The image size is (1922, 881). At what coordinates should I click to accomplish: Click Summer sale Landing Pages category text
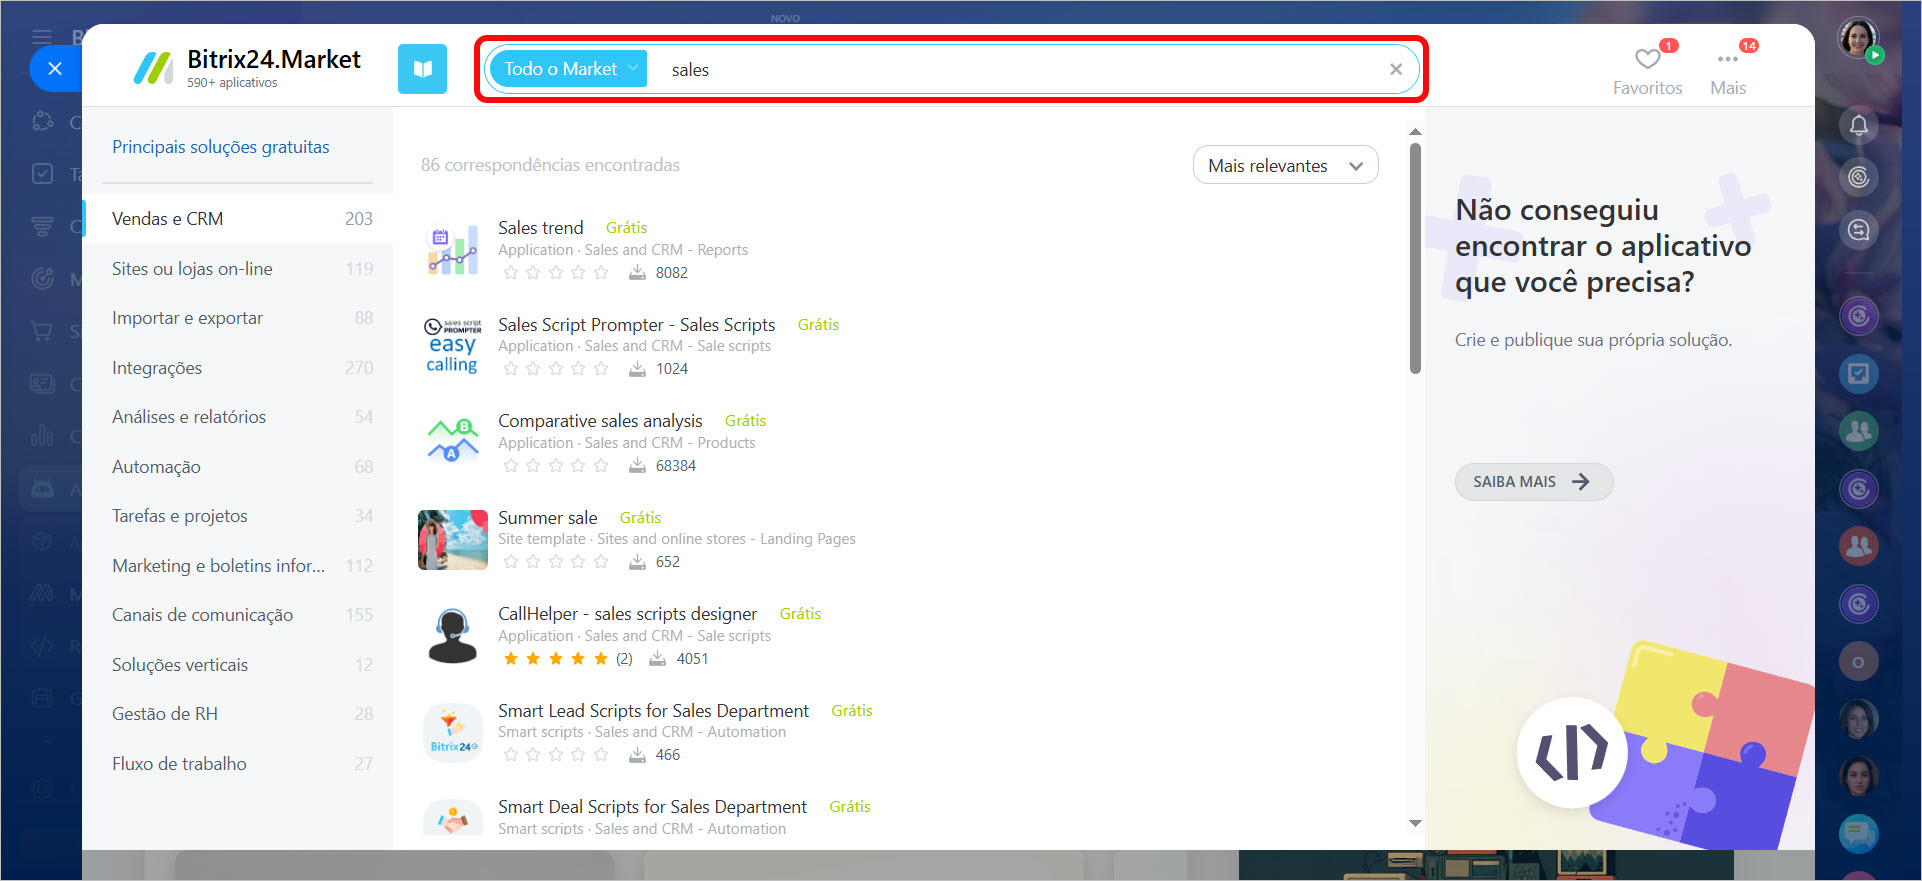click(808, 539)
